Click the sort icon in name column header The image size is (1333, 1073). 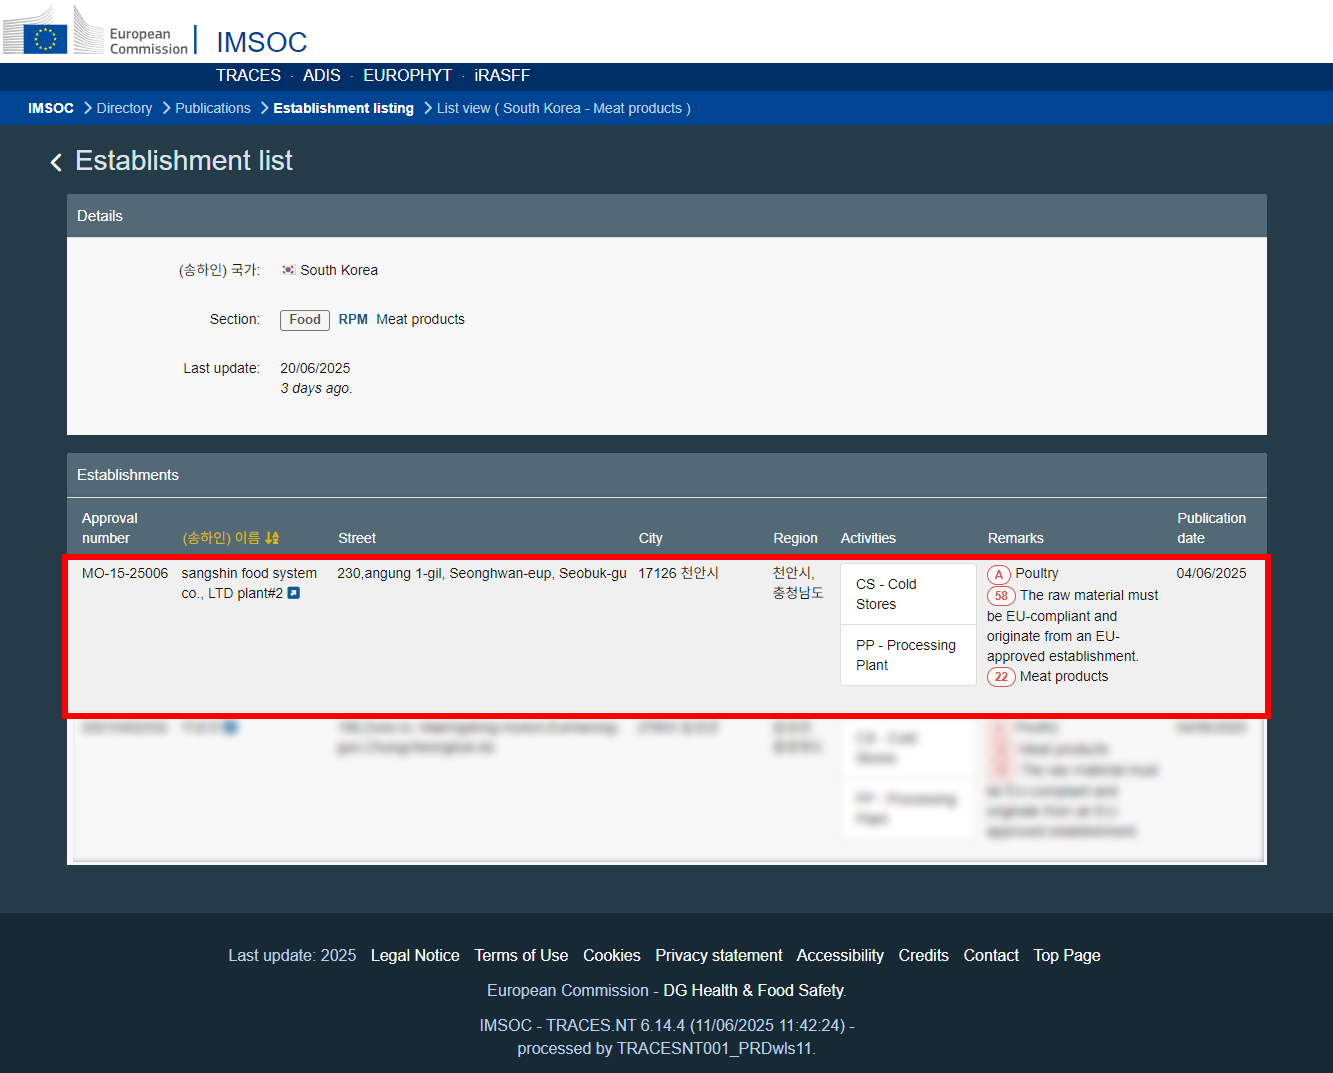click(x=272, y=538)
